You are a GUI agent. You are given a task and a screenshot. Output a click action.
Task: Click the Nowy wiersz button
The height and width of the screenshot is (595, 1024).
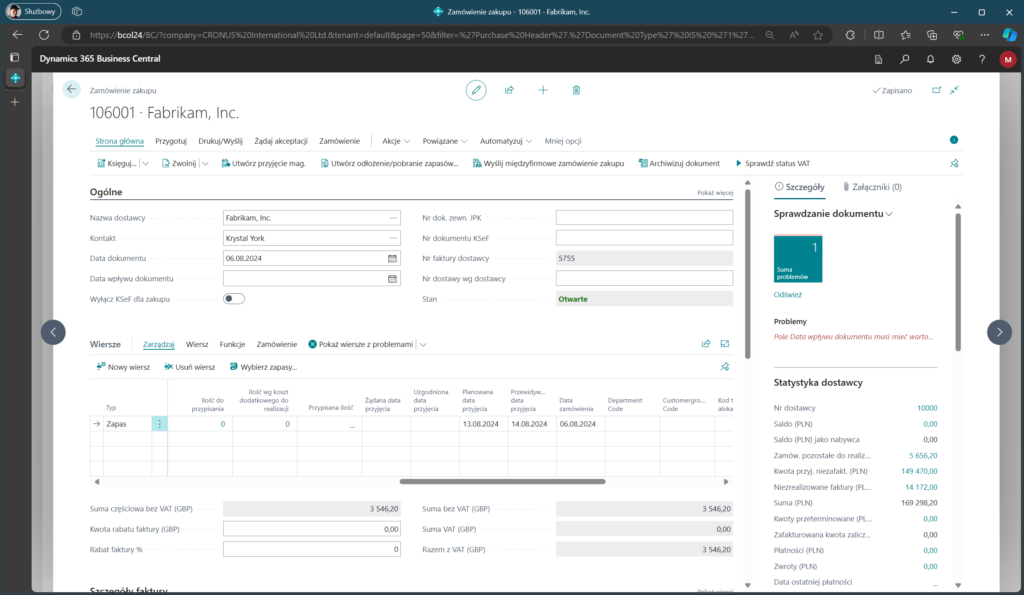pos(123,367)
